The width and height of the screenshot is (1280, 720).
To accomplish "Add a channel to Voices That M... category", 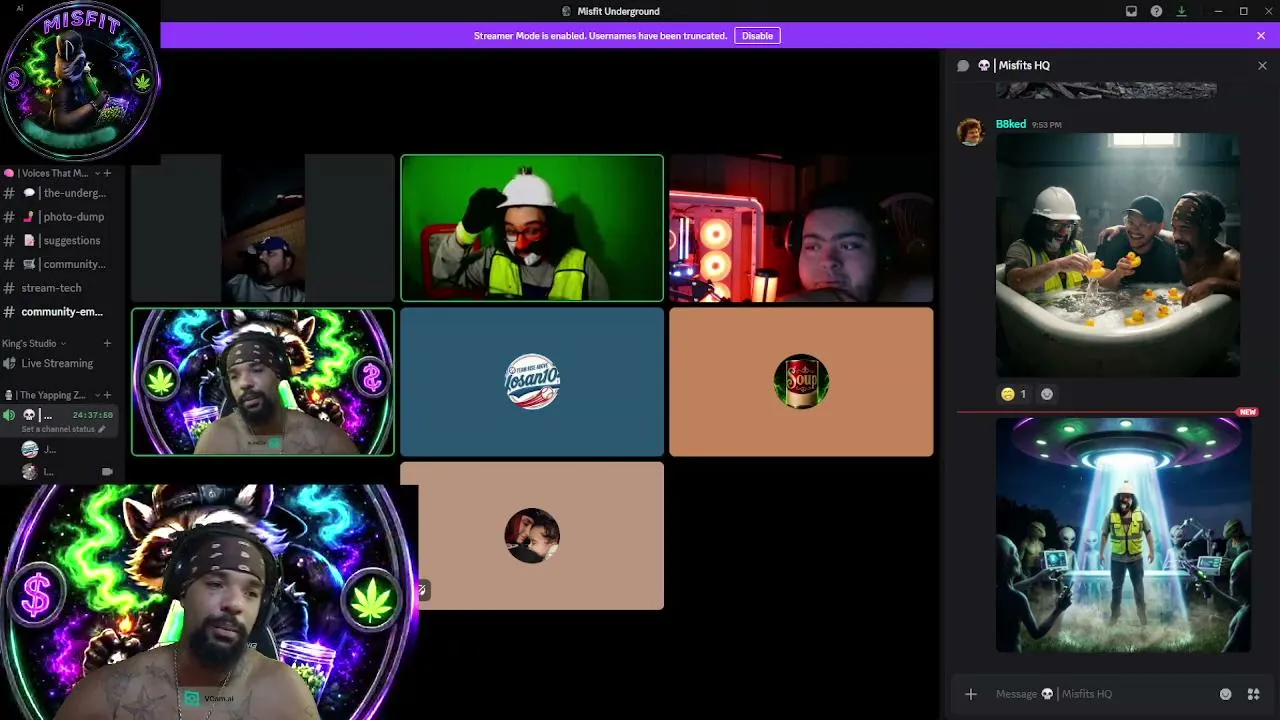I will 107,173.
